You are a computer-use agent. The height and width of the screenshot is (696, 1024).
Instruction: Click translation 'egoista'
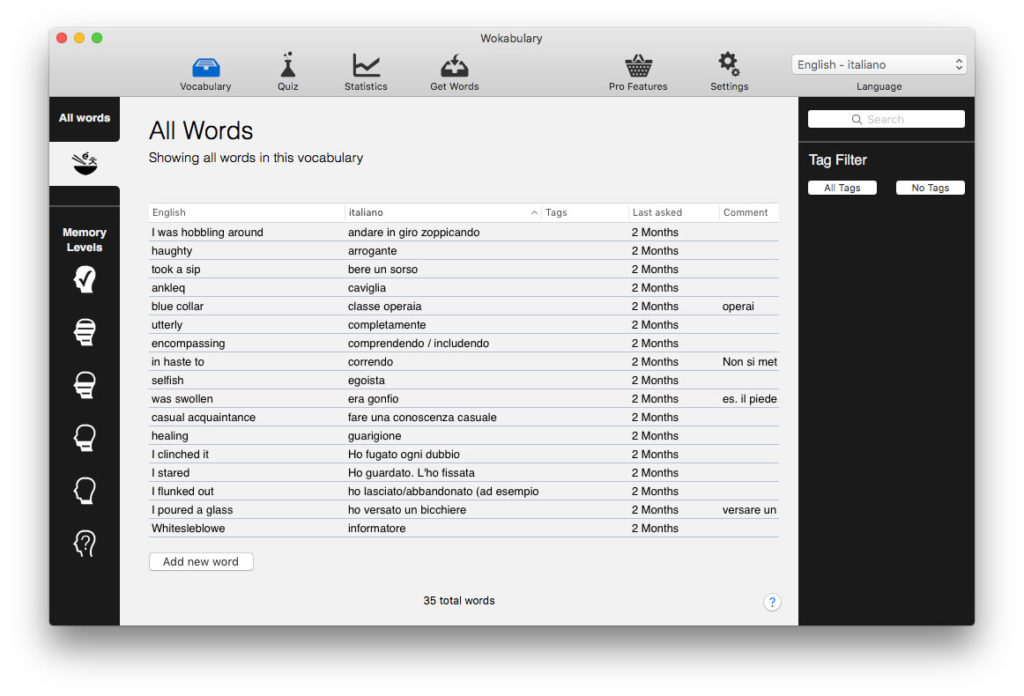point(366,381)
